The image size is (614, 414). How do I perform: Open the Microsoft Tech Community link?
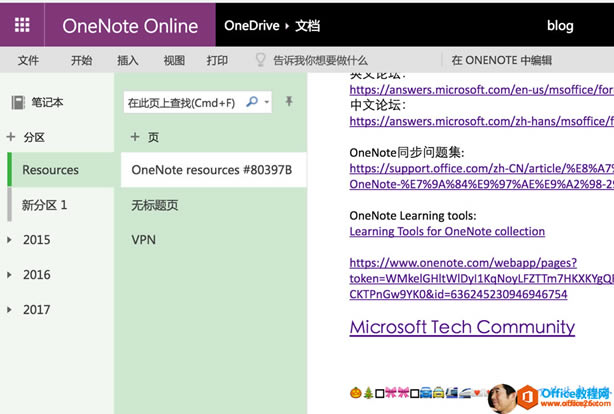(462, 327)
